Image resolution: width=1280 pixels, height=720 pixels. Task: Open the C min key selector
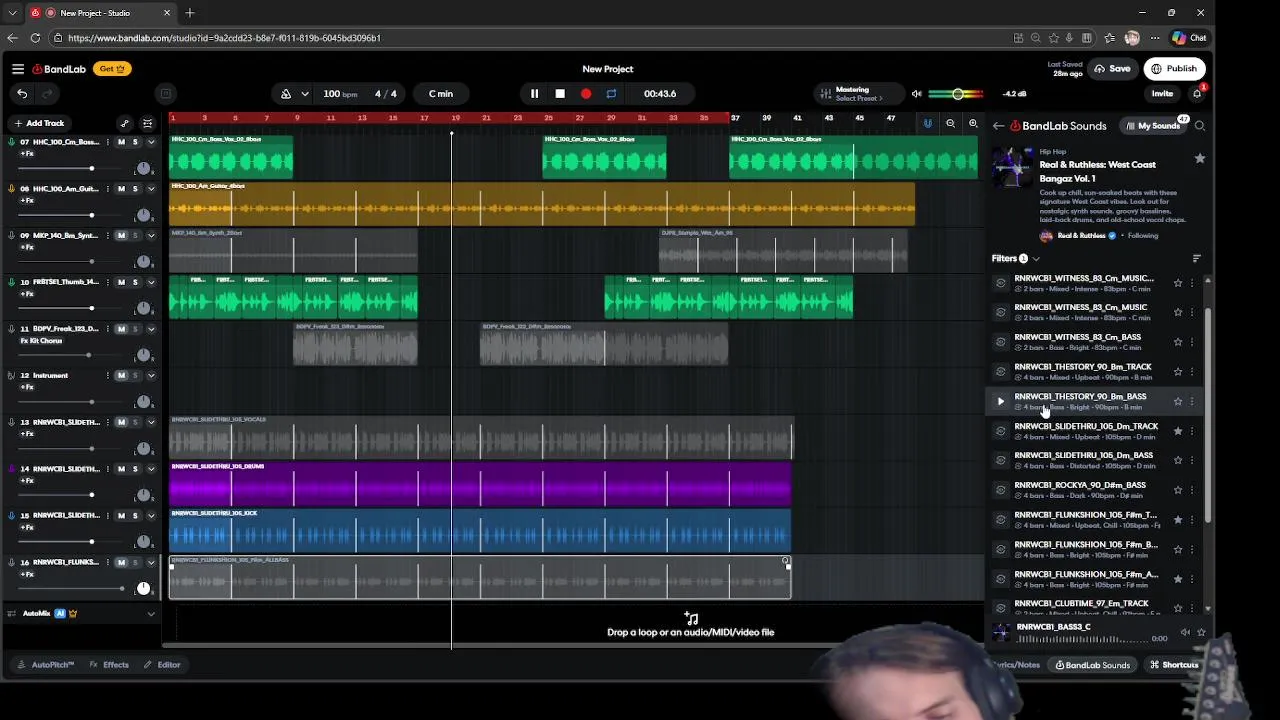(441, 94)
